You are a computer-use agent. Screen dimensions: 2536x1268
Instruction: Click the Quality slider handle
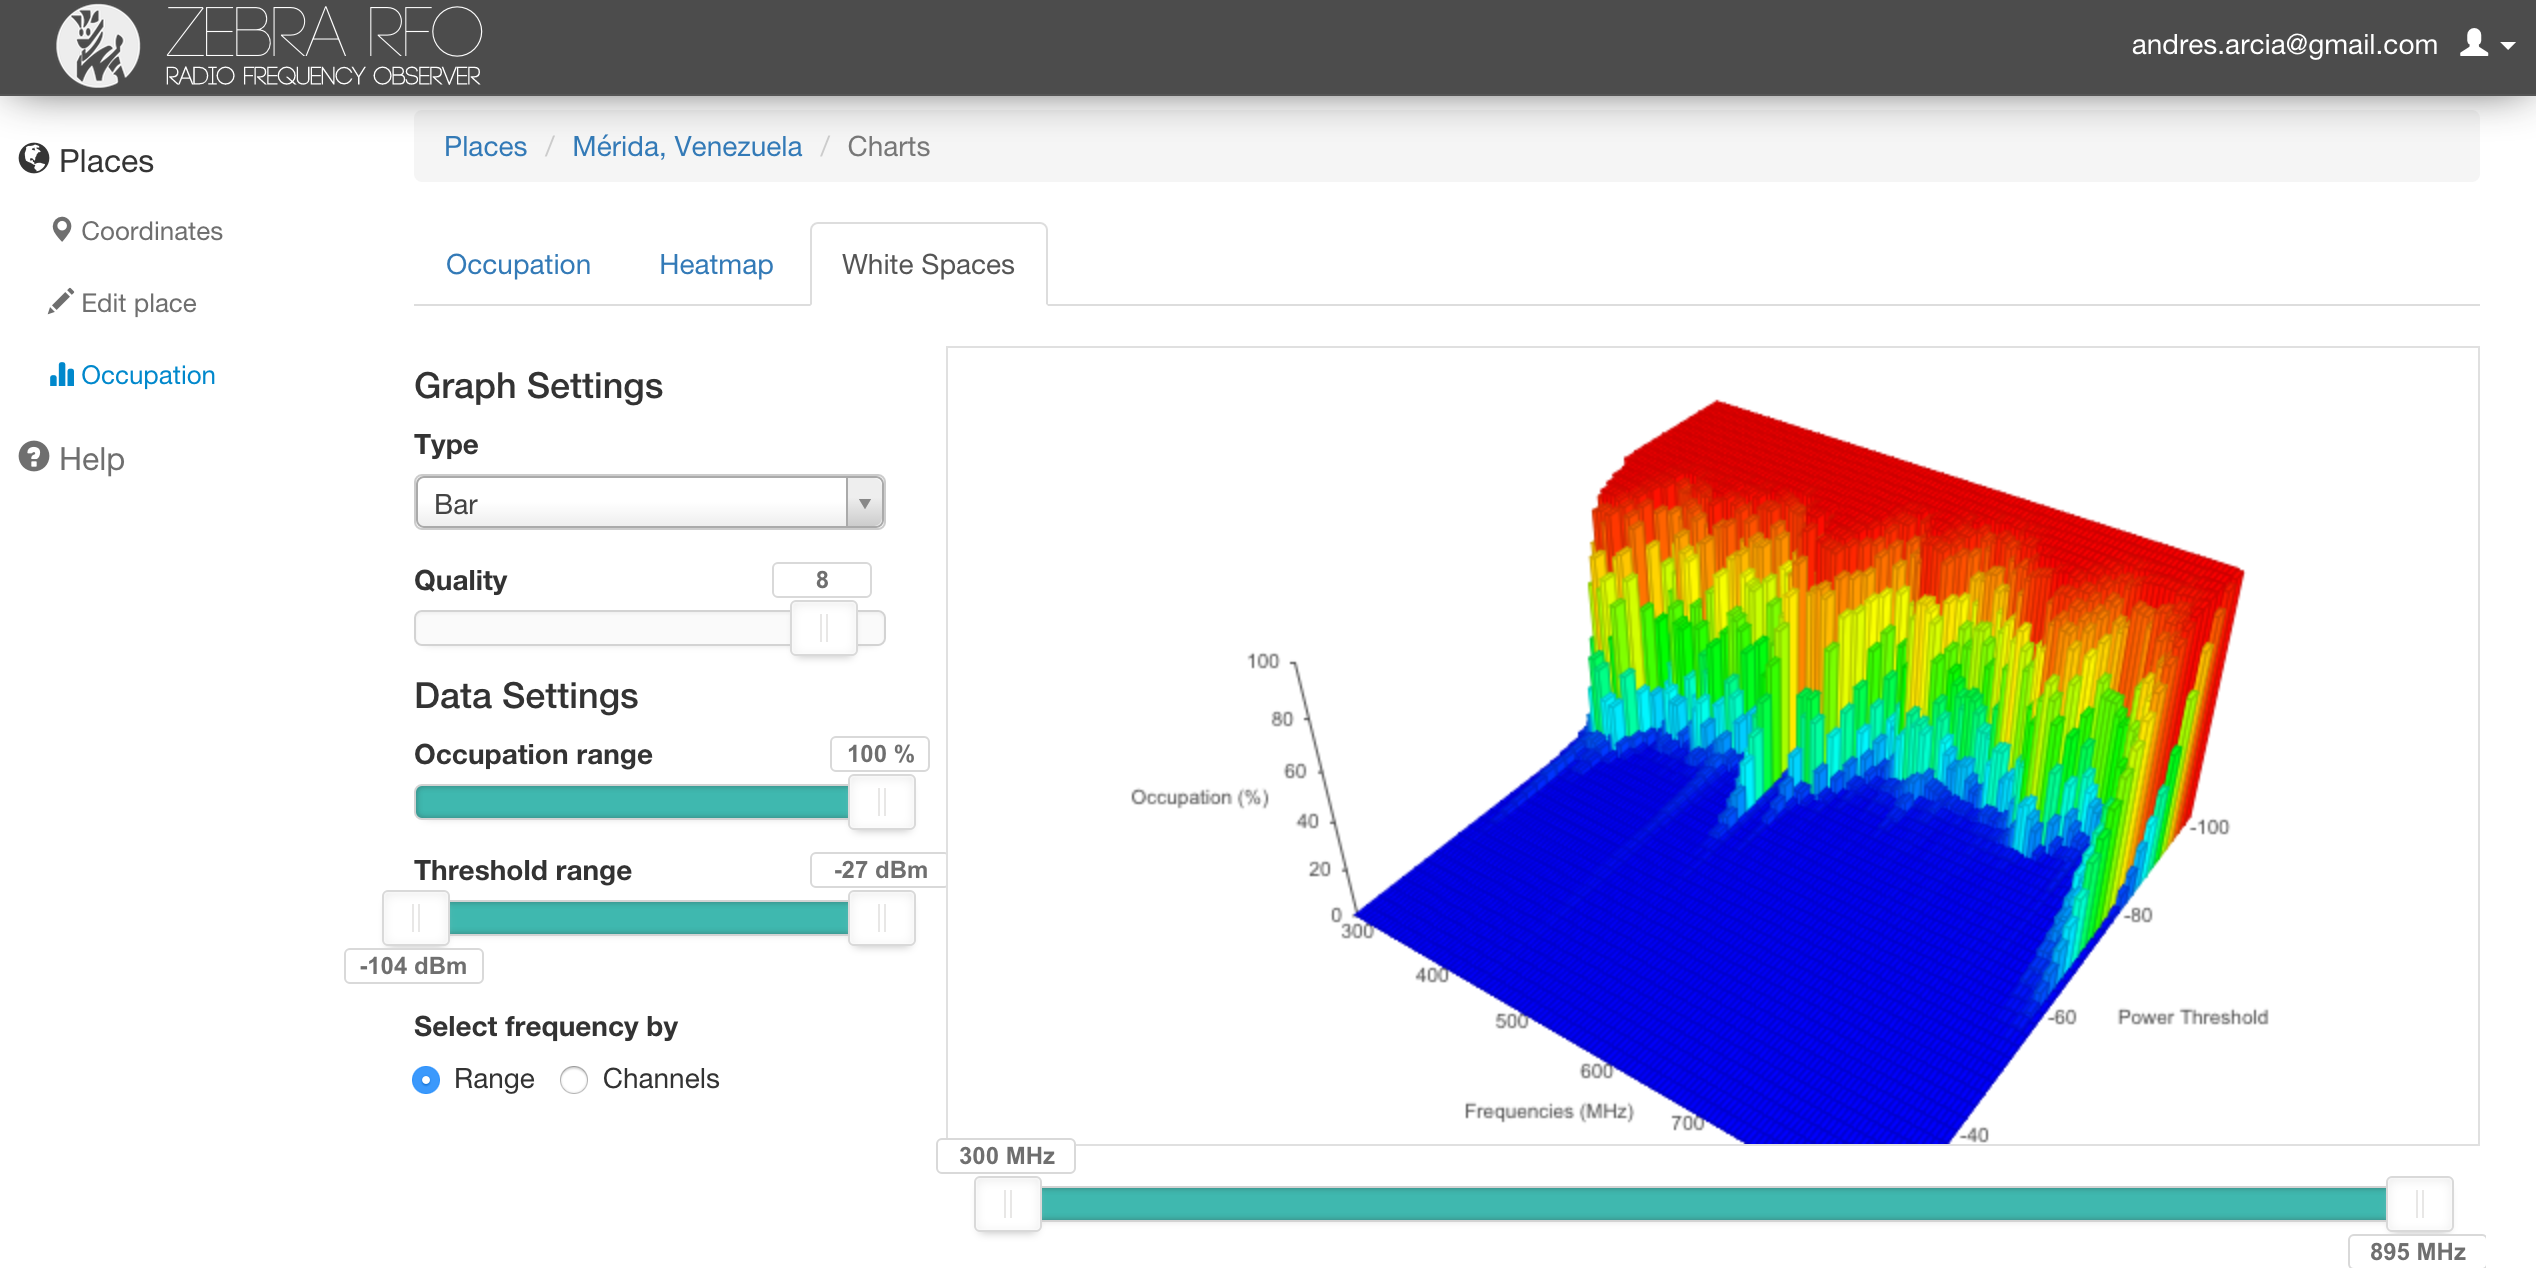pyautogui.click(x=823, y=628)
